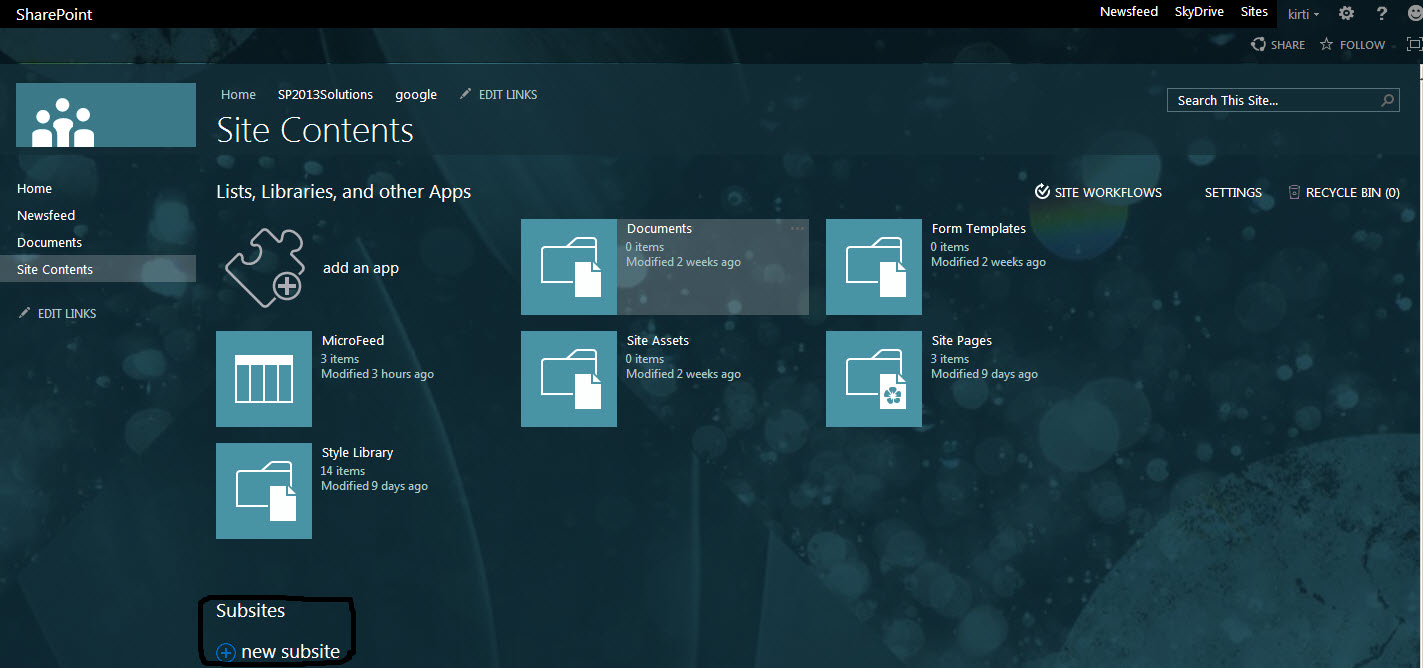Screen dimensions: 1423x668
Task: Open the Form Templates folder icon
Action: (x=874, y=267)
